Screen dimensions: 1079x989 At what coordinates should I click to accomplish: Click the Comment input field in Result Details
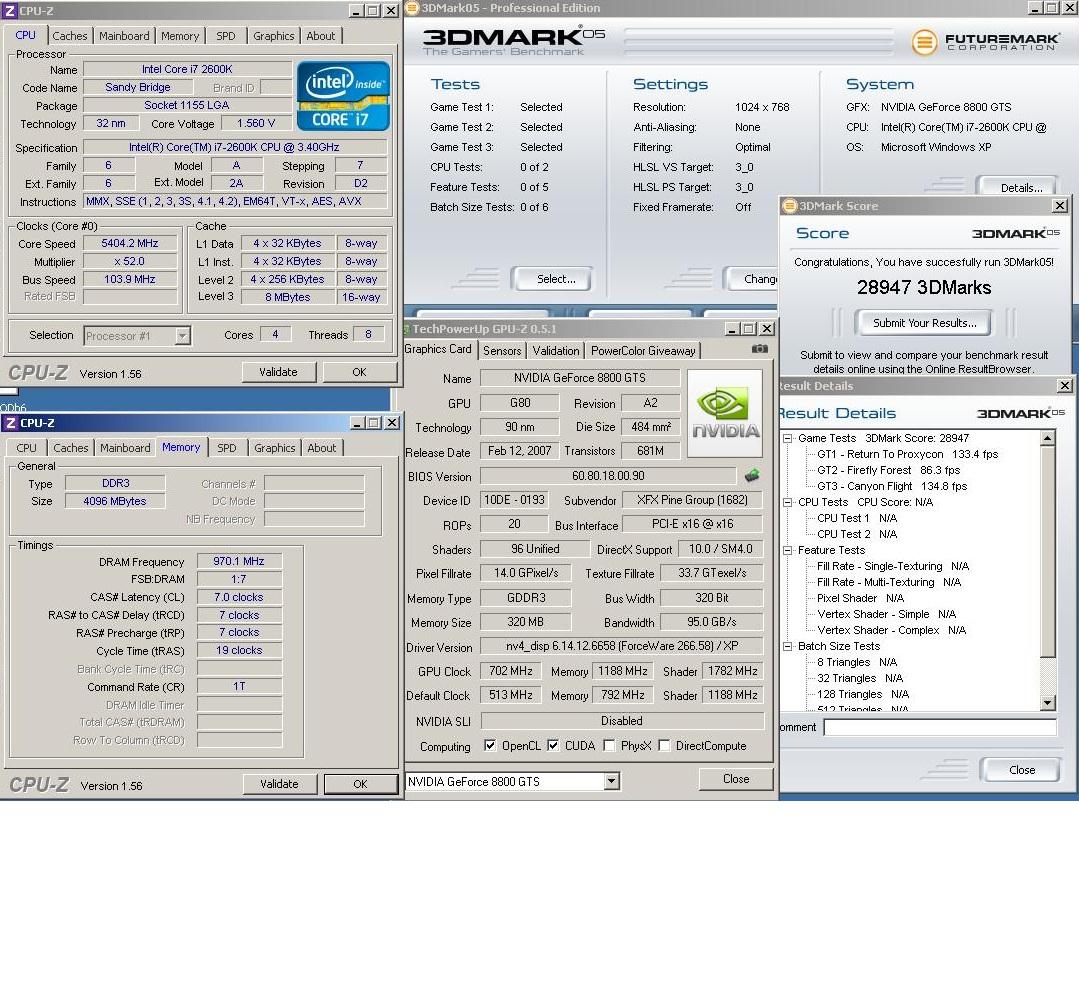940,727
